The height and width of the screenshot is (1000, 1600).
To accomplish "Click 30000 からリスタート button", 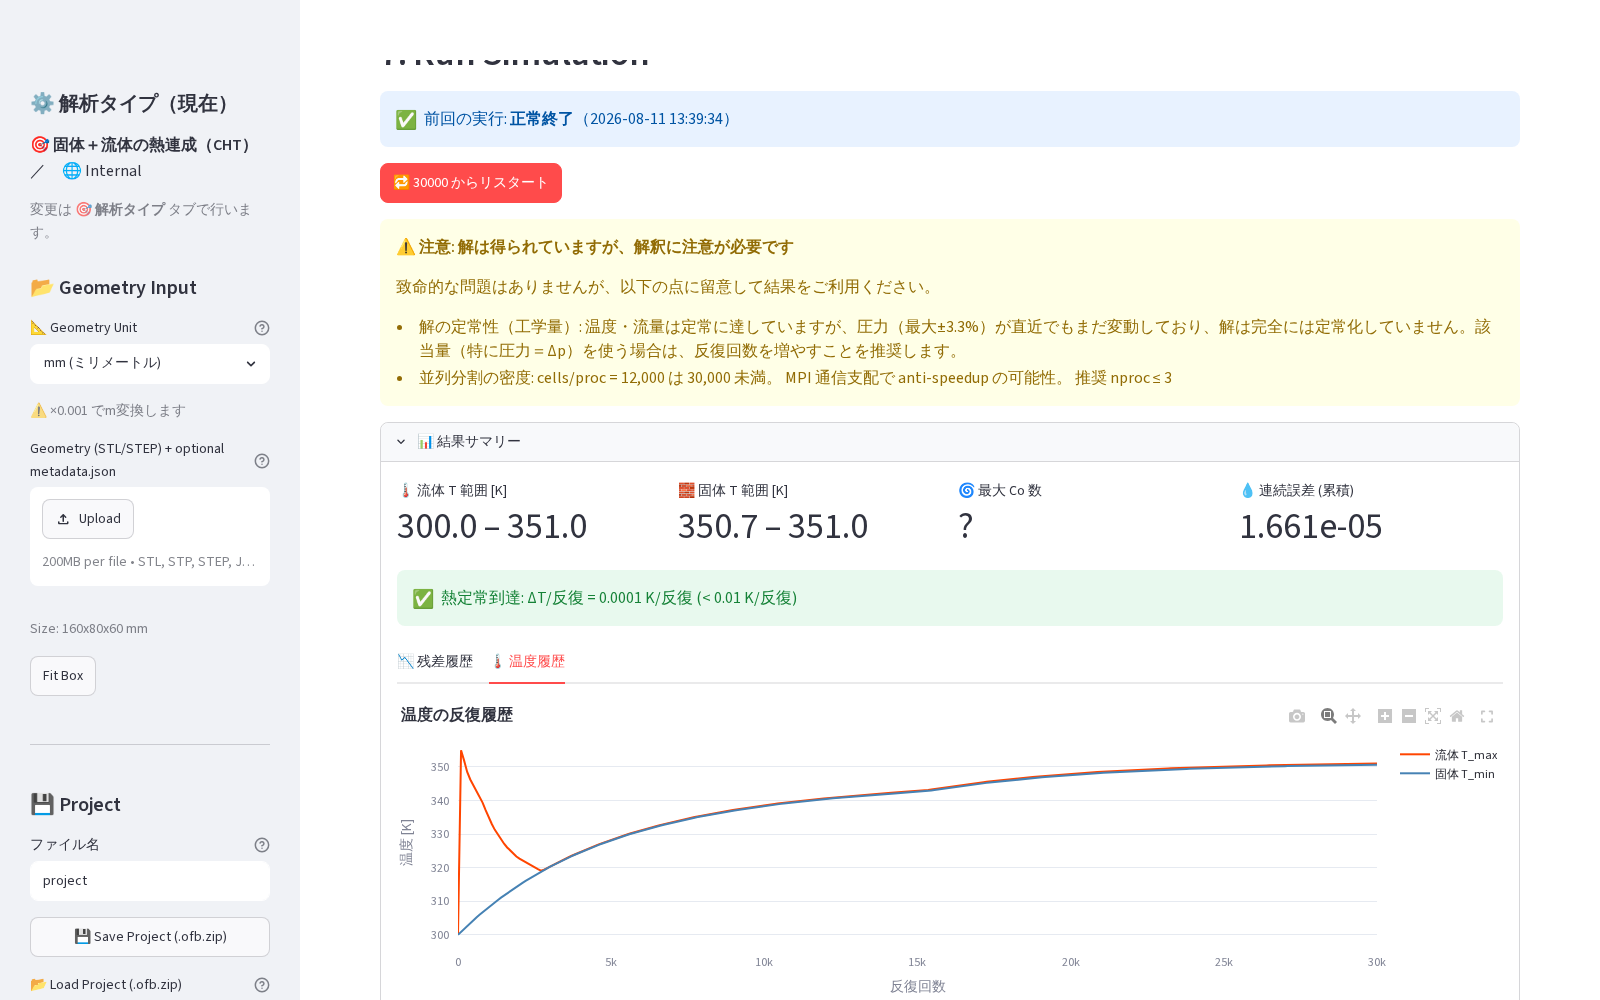I will pos(471,183).
